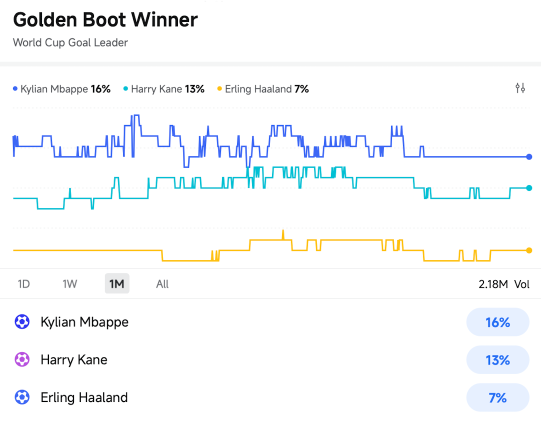Click the 7% button for Haaland
The width and height of the screenshot is (541, 422).
[x=498, y=398]
